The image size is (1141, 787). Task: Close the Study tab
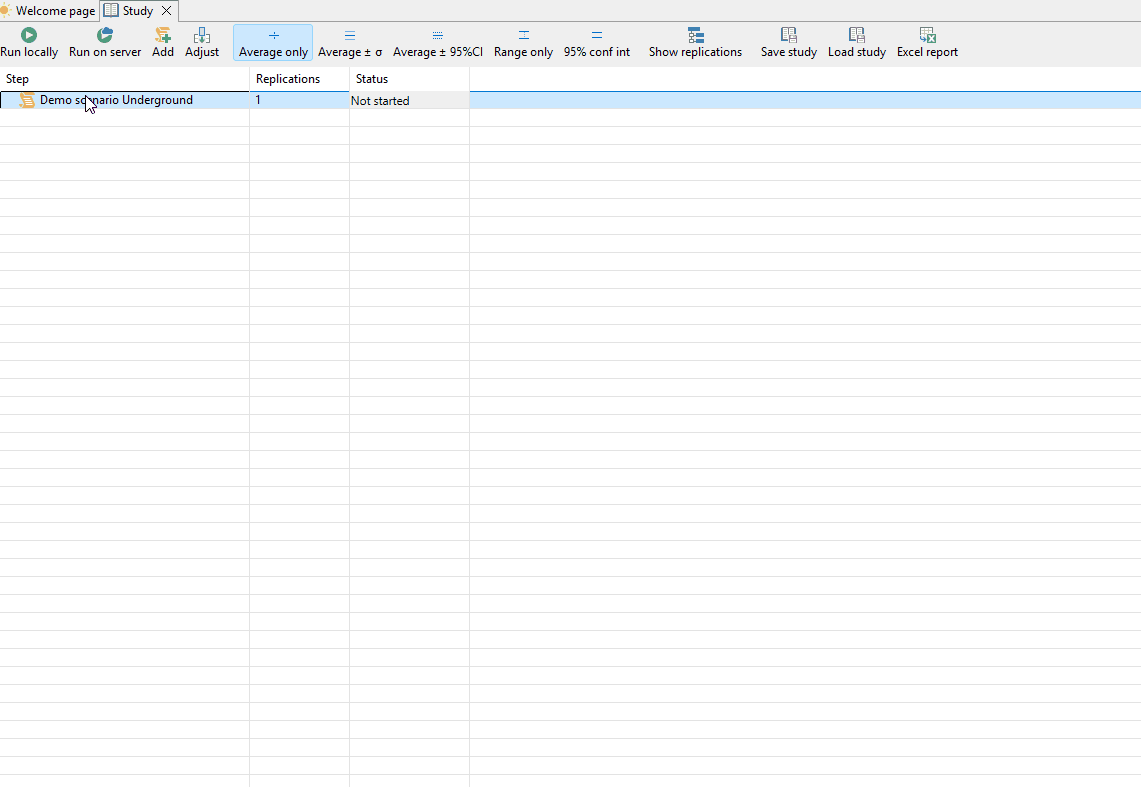click(x=167, y=11)
